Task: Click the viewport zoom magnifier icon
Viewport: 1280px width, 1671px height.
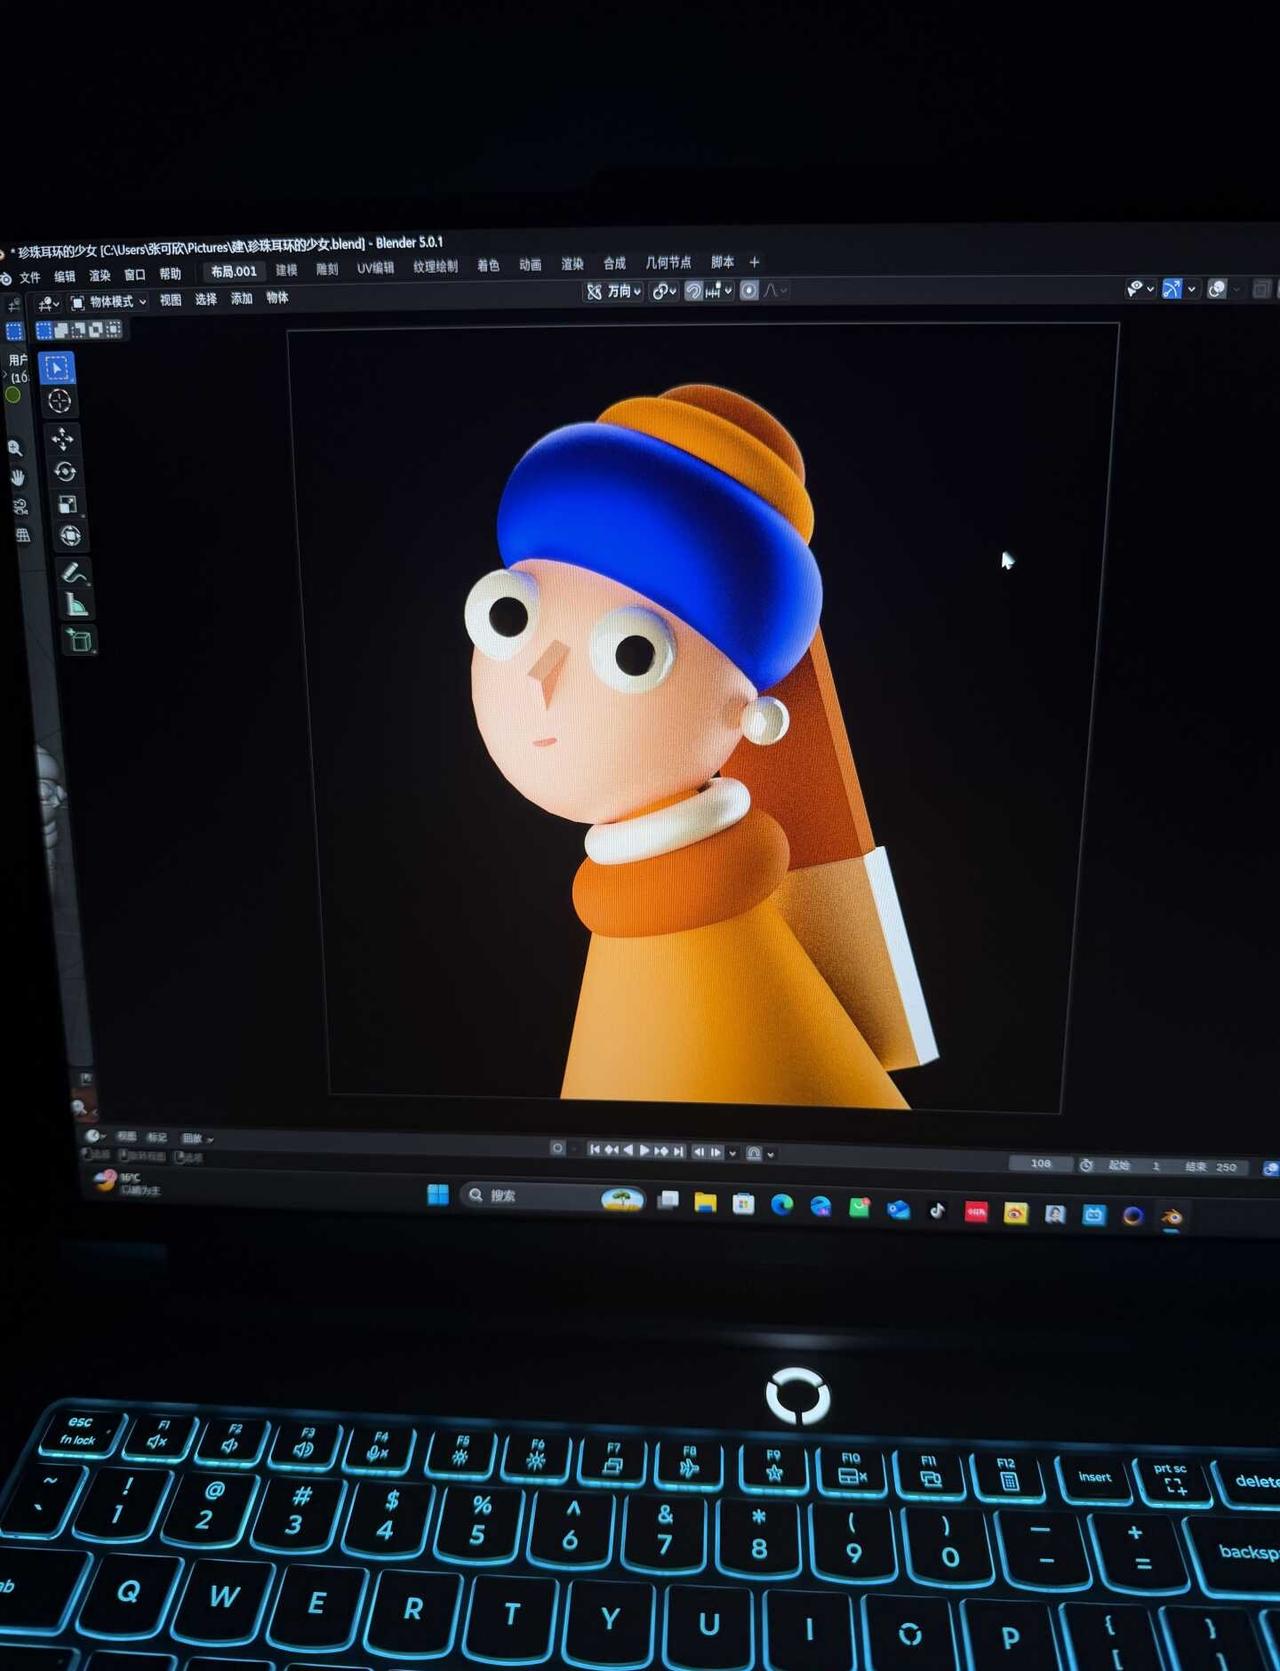Action: click(15, 448)
